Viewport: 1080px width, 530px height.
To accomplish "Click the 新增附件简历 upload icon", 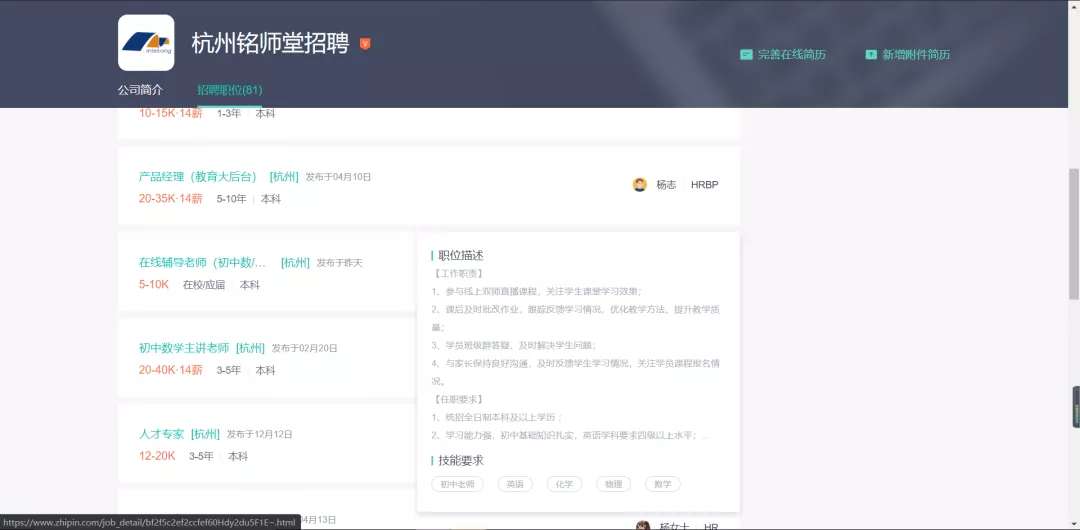I will (871, 54).
